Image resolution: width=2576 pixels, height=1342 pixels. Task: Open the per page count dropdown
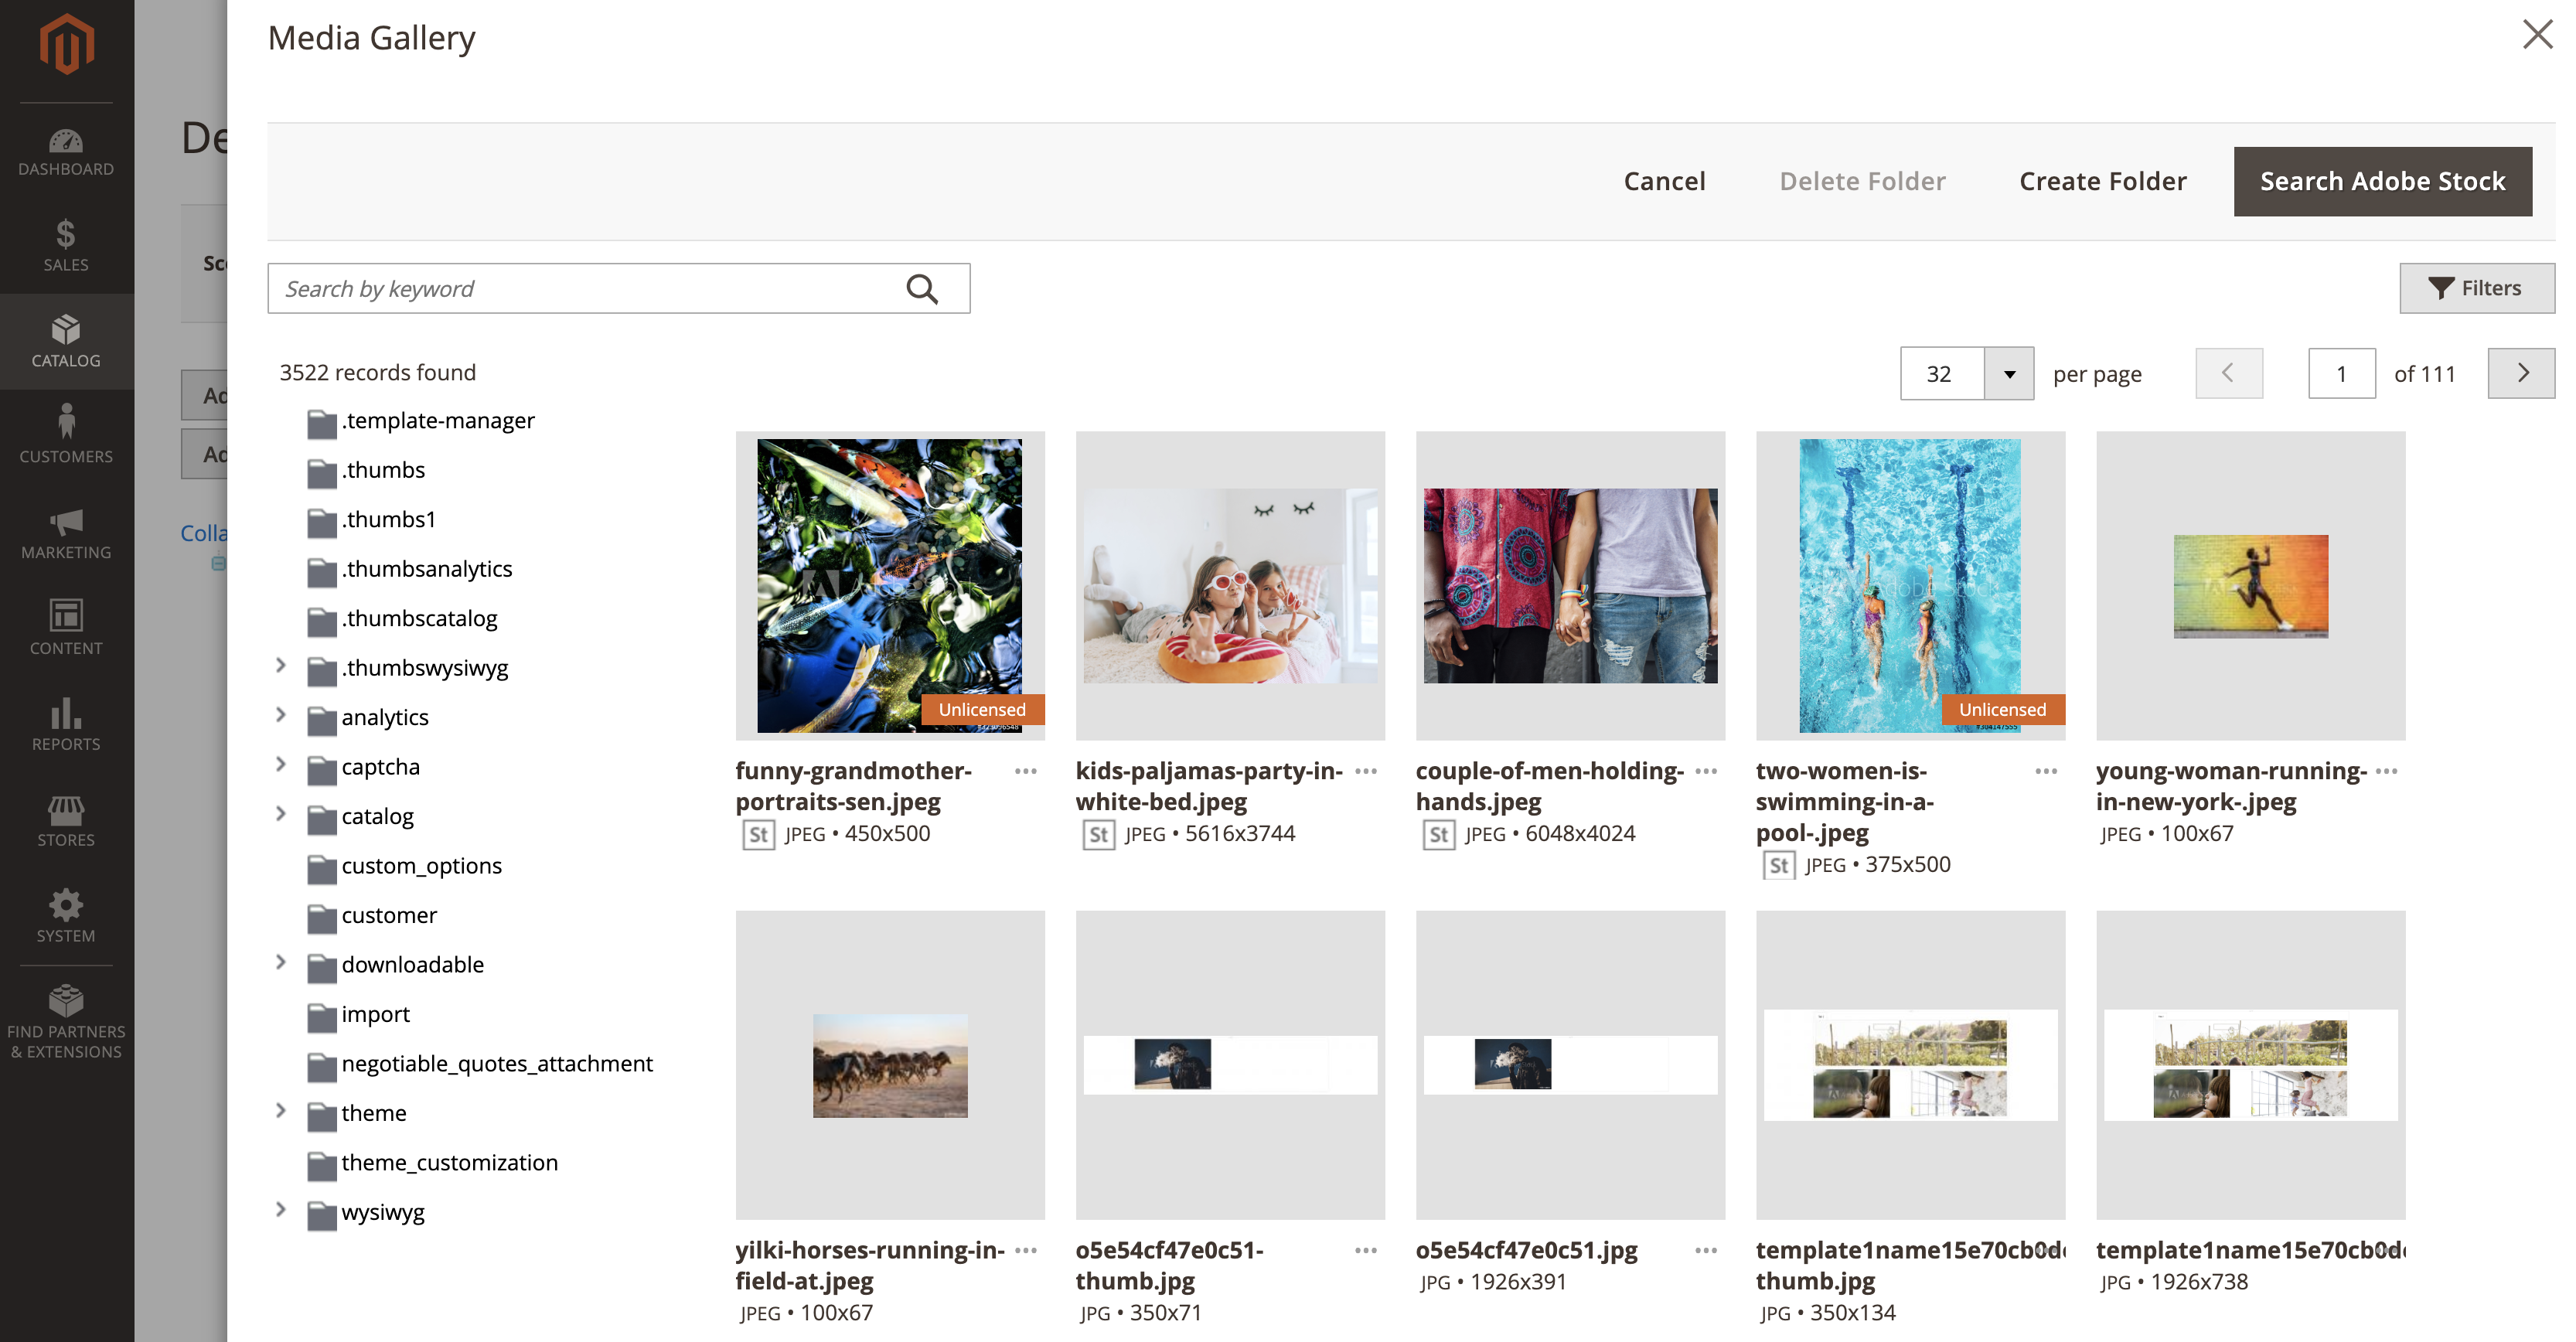[2012, 373]
